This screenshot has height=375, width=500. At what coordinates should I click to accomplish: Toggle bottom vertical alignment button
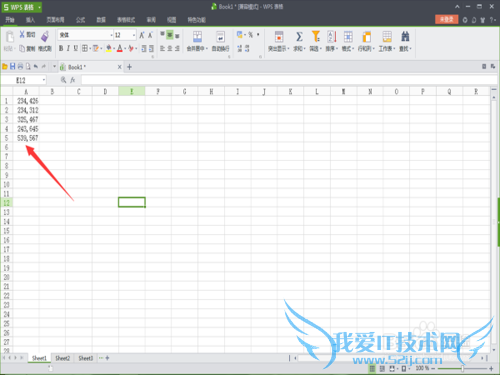pos(177,35)
